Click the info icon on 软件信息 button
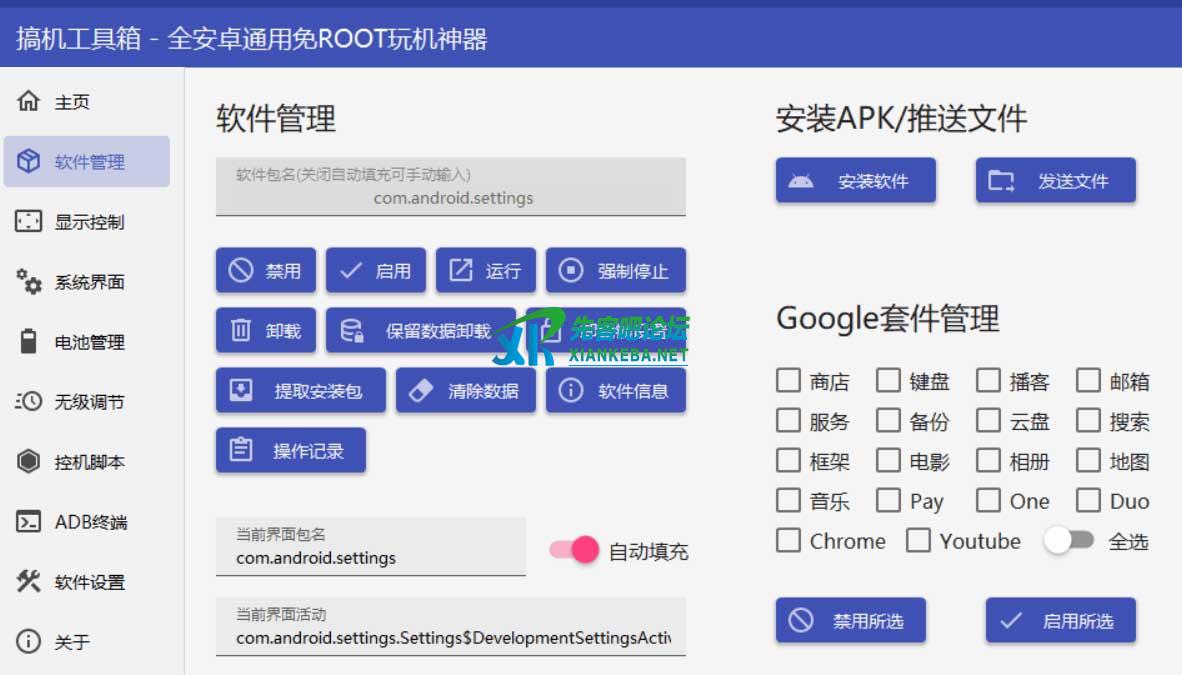Image resolution: width=1182 pixels, height=675 pixels. coord(571,390)
